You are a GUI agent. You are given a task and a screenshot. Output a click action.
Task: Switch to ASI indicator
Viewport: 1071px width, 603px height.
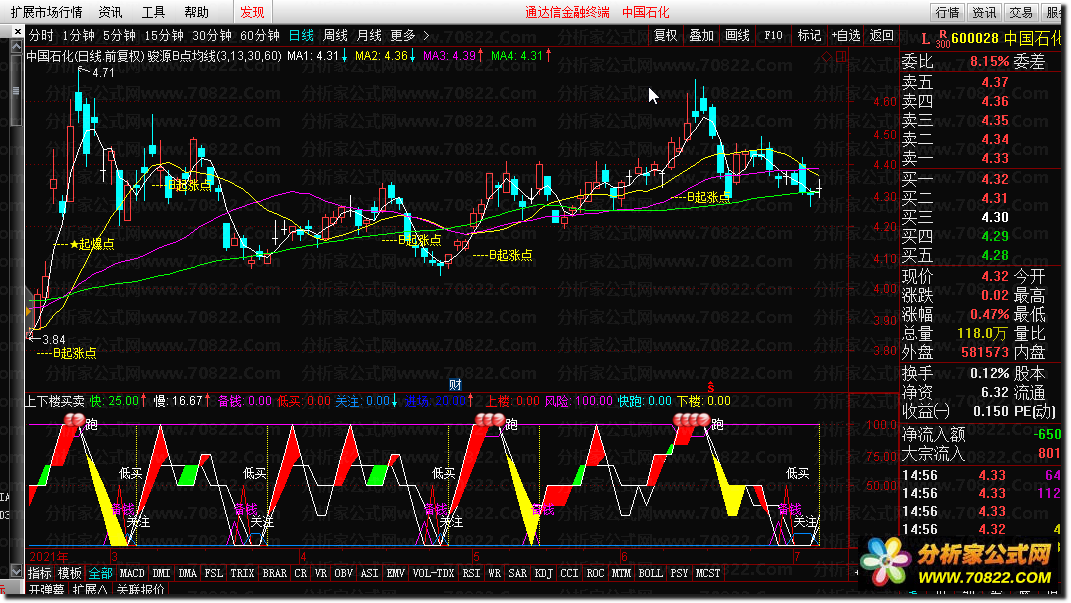point(370,574)
